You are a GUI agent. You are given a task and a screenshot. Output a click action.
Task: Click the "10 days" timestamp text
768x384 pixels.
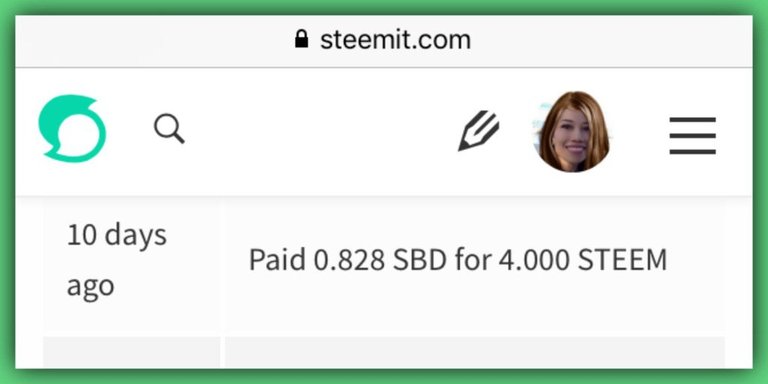tap(117, 235)
